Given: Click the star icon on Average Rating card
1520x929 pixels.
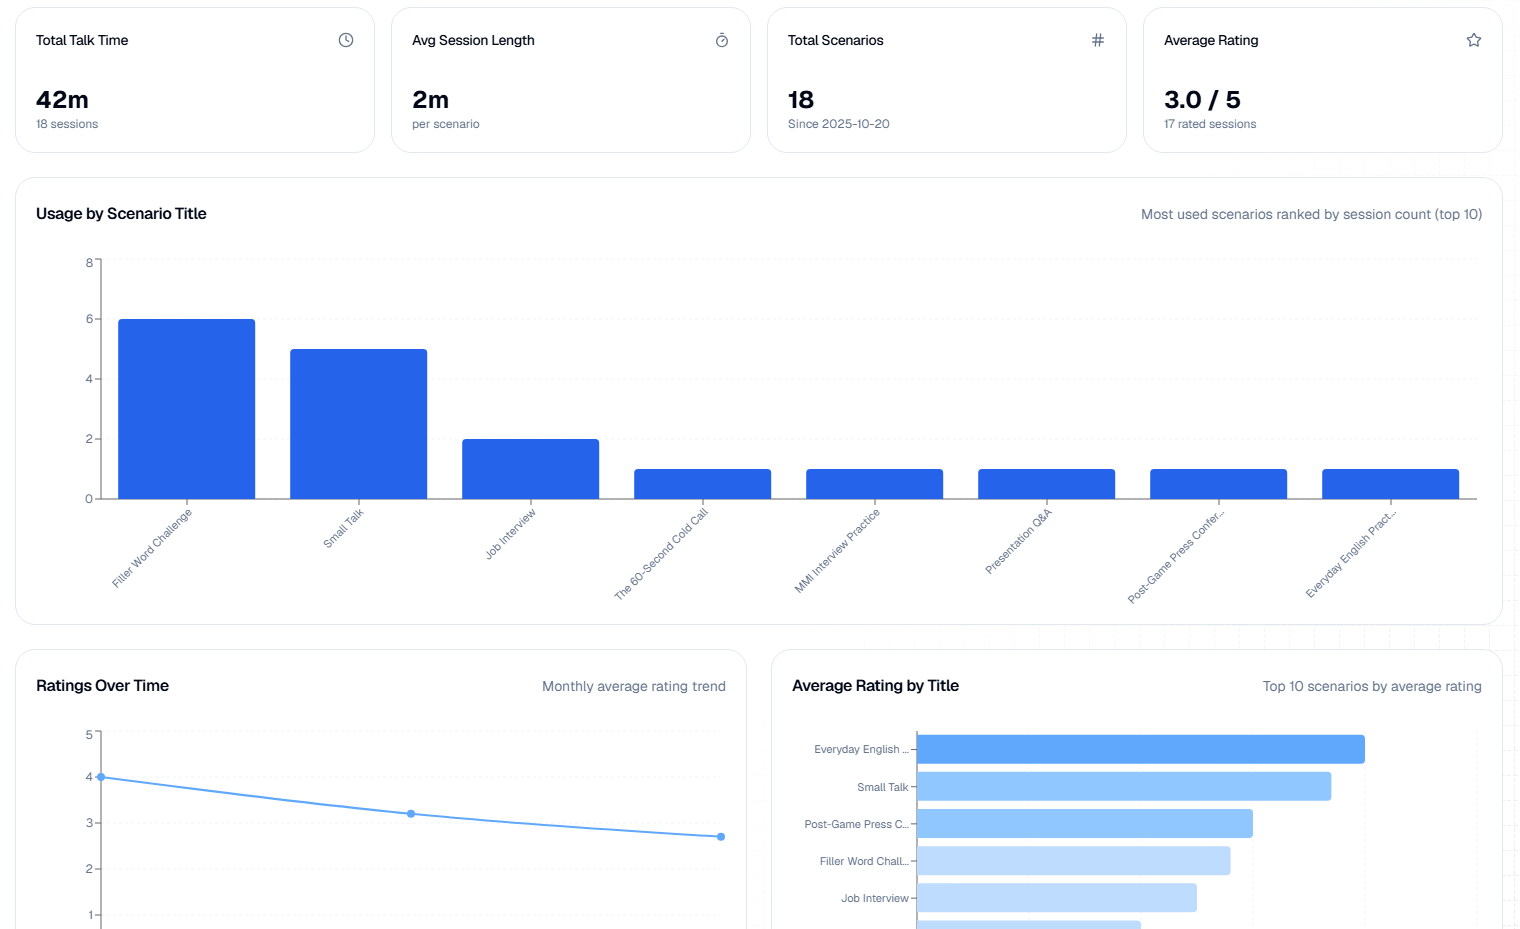Looking at the screenshot, I should (1473, 39).
